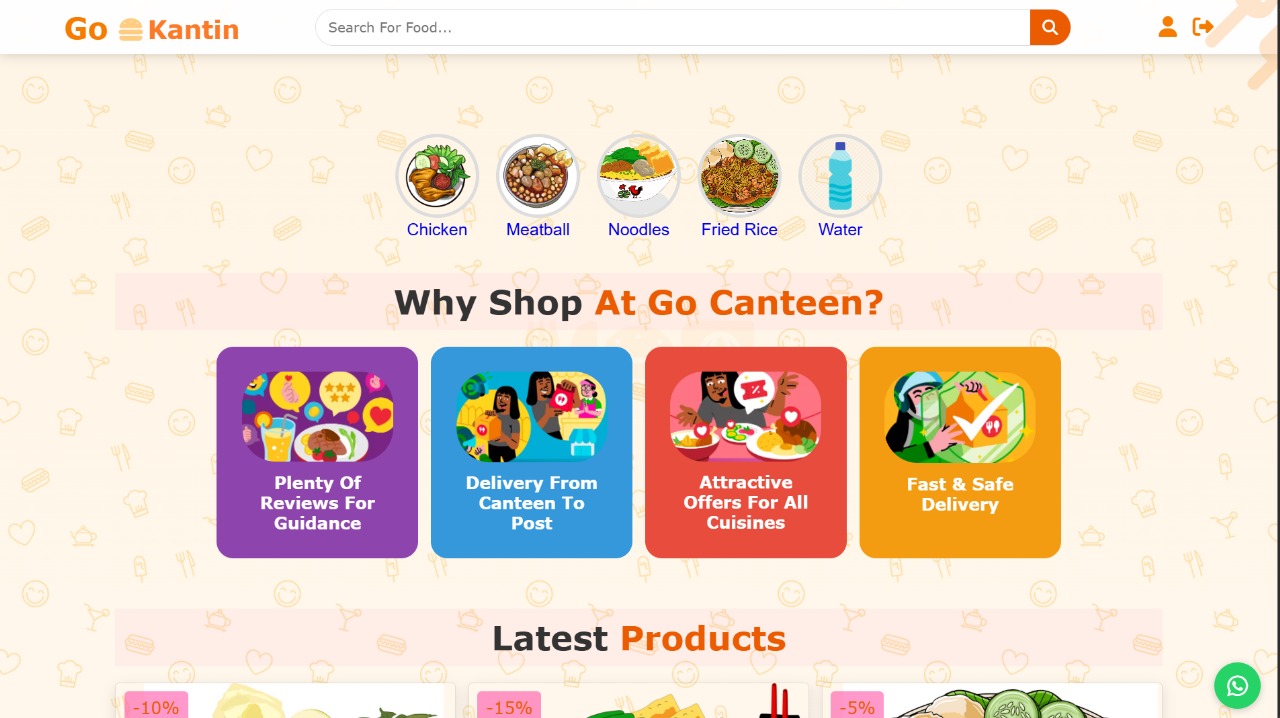This screenshot has height=718, width=1280.
Task: Click the orange search magnifier button
Action: (x=1050, y=27)
